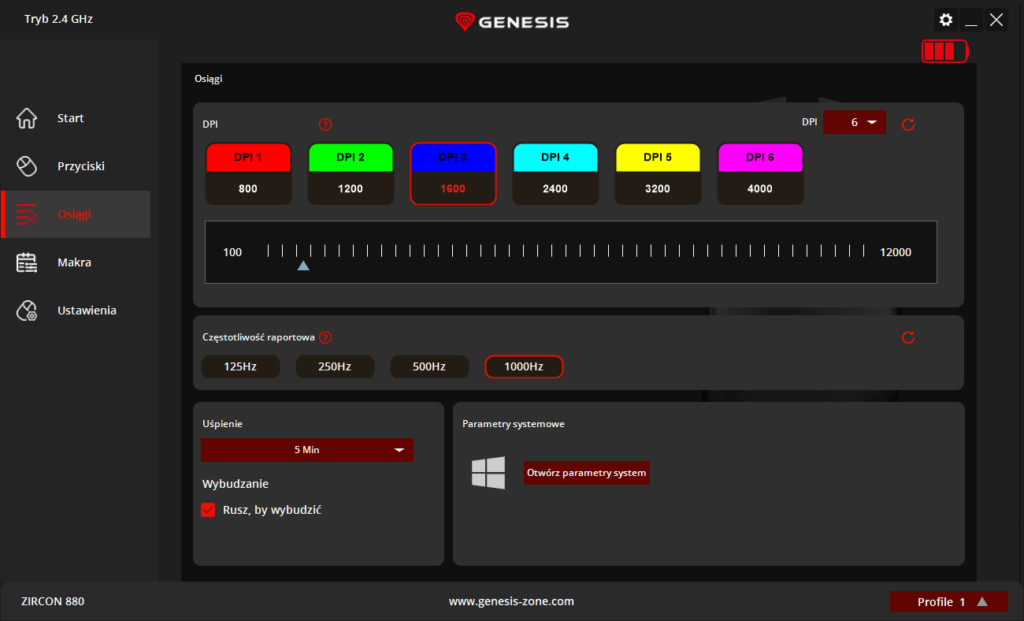Go to Start section
This screenshot has width=1024, height=621.
[x=76, y=118]
